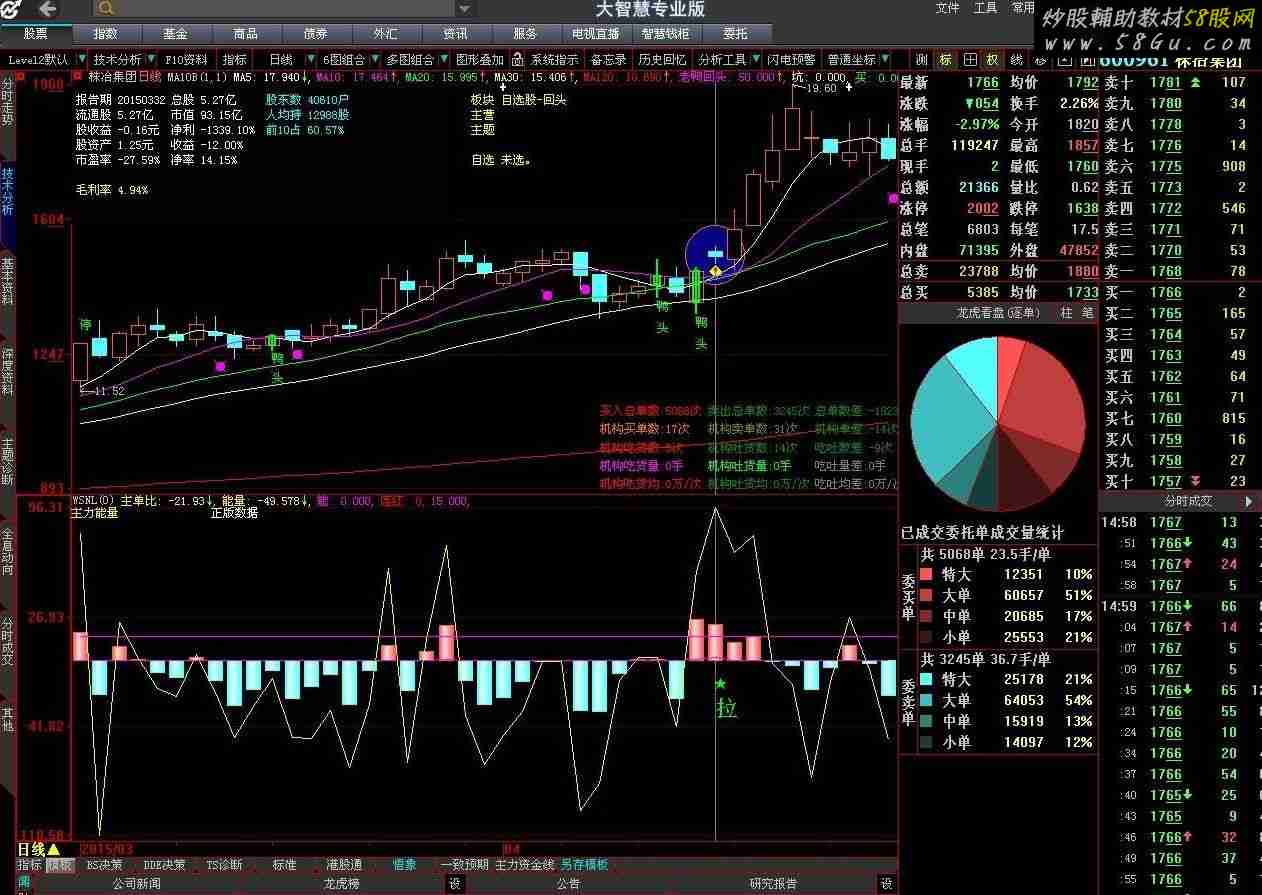Image resolution: width=1262 pixels, height=895 pixels.
Task: Click the red square icon at chart corner
Action: 76,77
